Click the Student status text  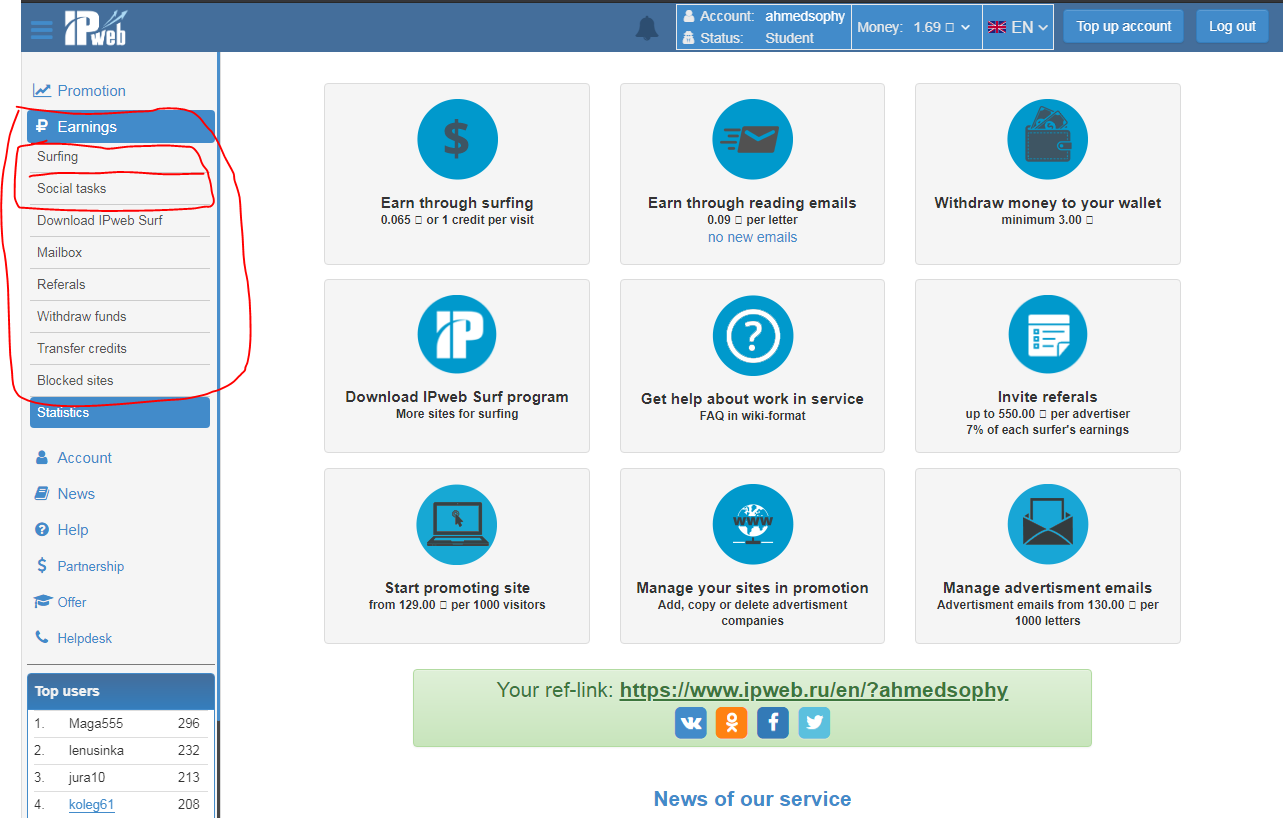(790, 38)
